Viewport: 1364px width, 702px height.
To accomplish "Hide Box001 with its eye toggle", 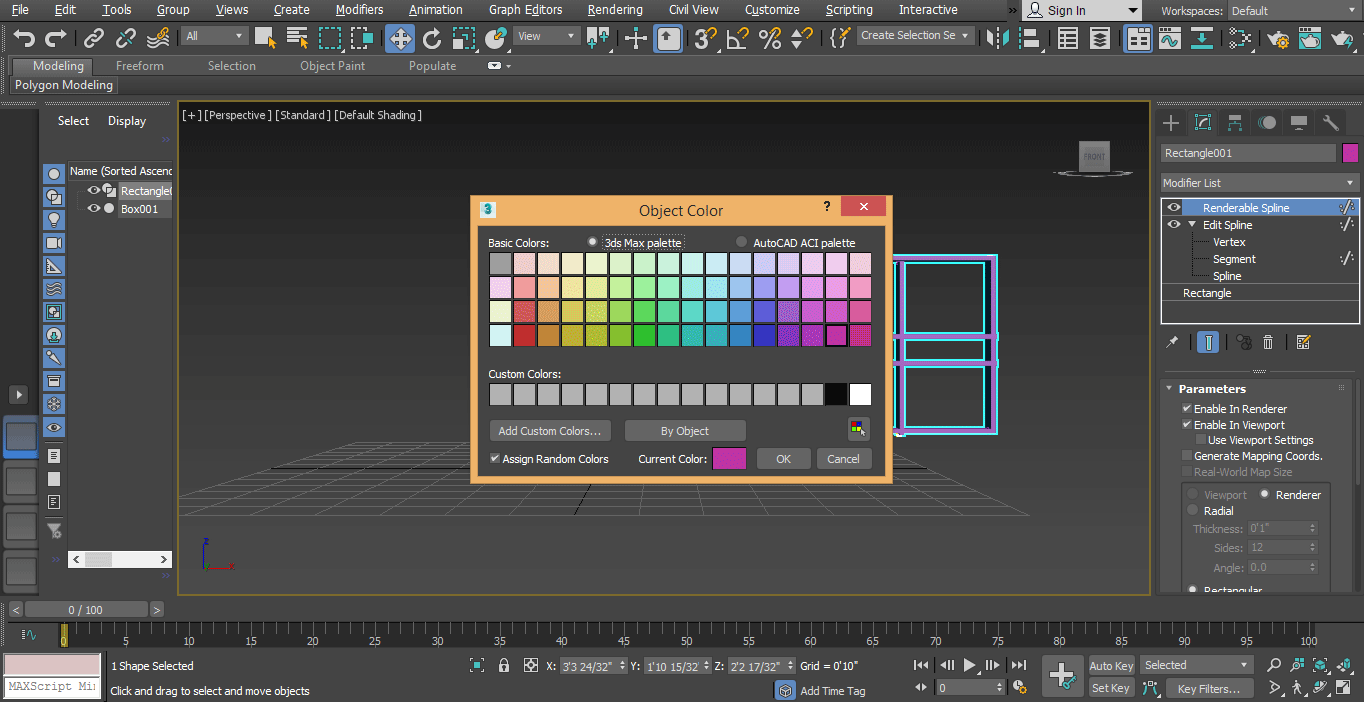I will [93, 208].
